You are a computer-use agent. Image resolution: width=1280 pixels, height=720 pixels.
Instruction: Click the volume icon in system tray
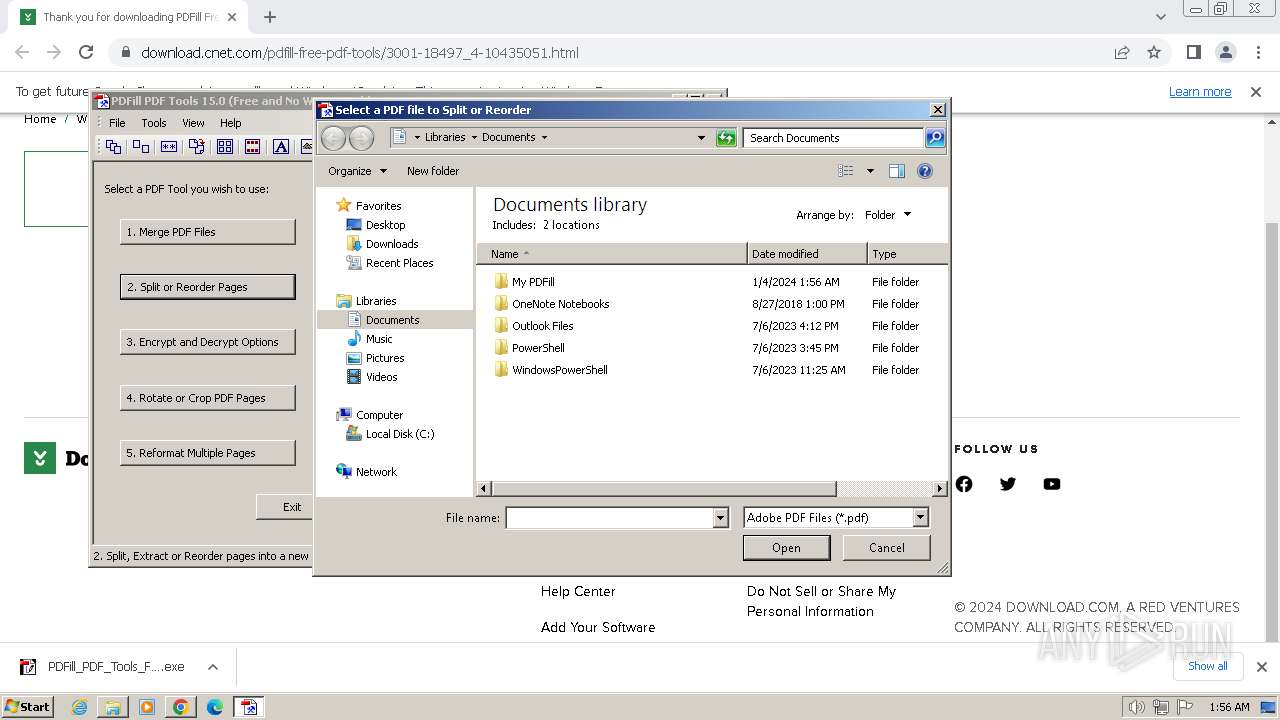pyautogui.click(x=1137, y=707)
